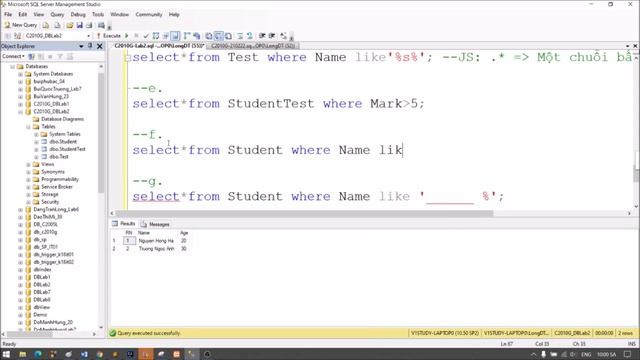The width and height of the screenshot is (640, 360).
Task: Click the Parse checkmark icon
Action: pyautogui.click(x=146, y=36)
